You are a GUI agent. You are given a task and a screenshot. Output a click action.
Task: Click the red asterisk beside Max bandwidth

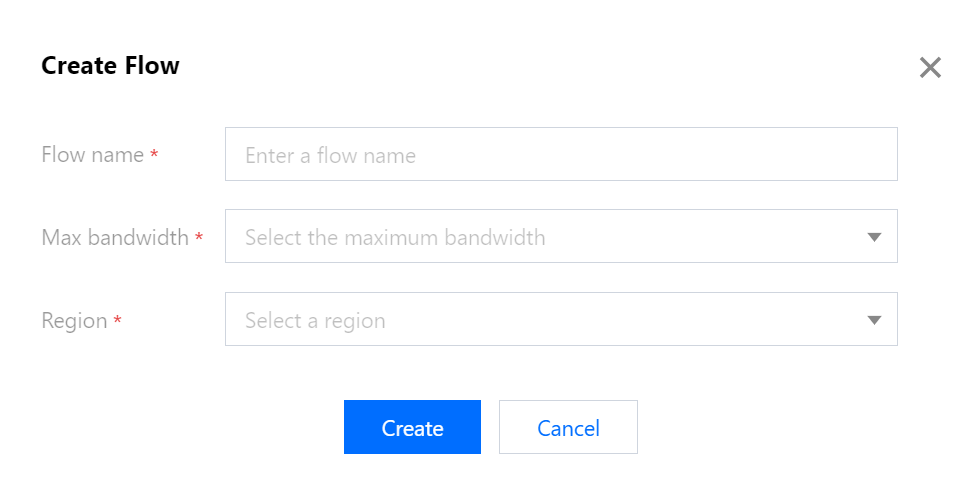click(x=199, y=238)
